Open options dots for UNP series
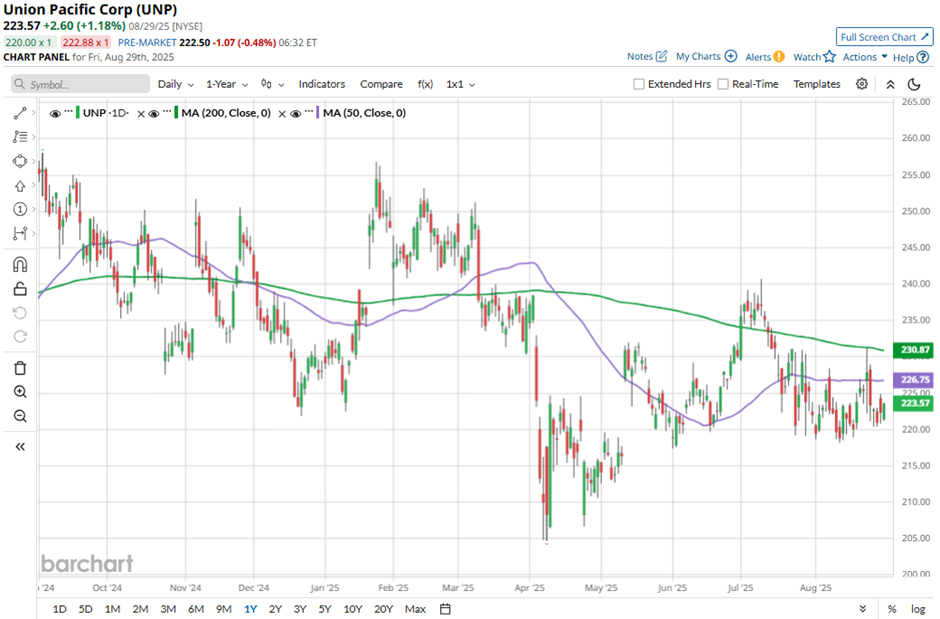Screen dimensions: 940x619 pos(68,113)
